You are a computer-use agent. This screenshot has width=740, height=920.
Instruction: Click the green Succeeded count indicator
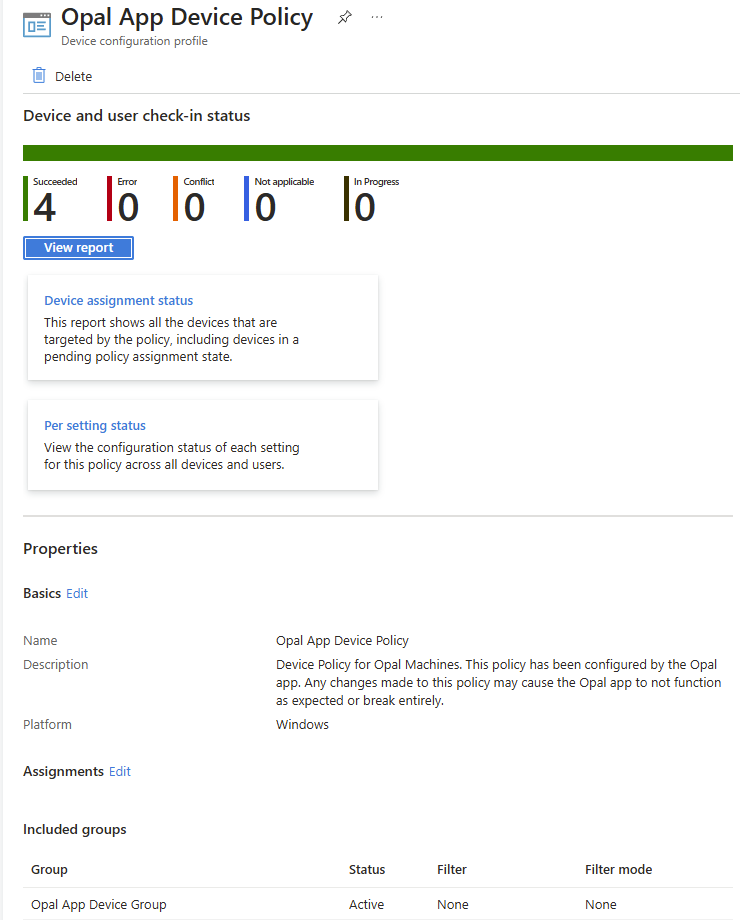45,205
